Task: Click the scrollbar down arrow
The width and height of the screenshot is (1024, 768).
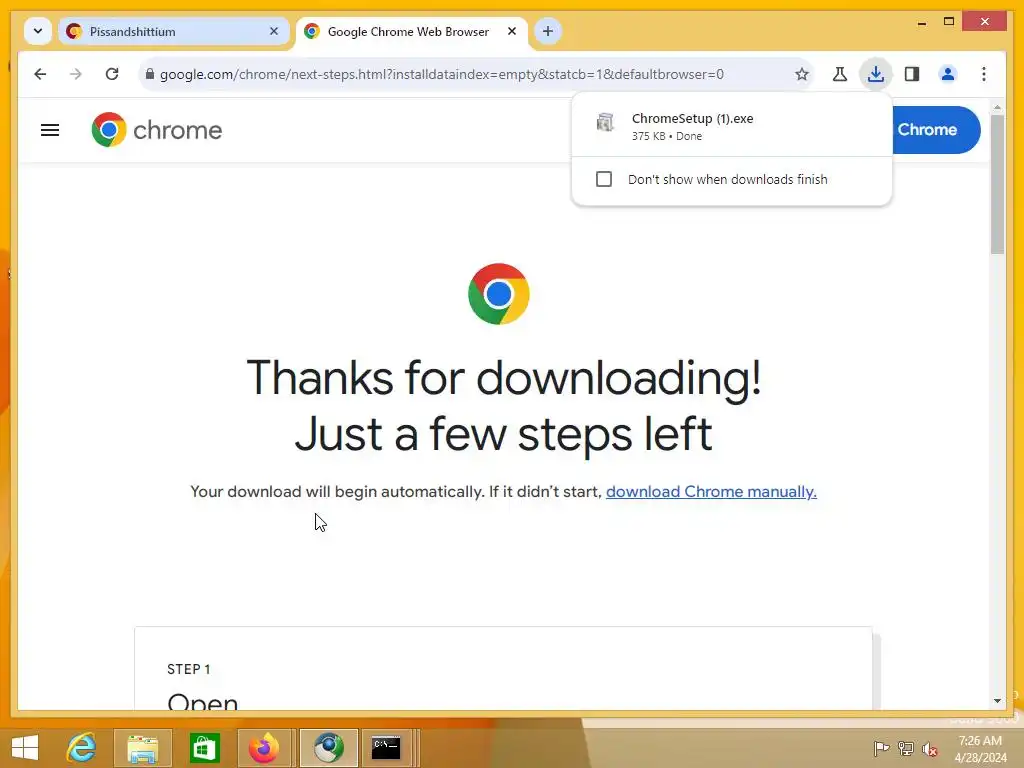Action: (x=997, y=701)
